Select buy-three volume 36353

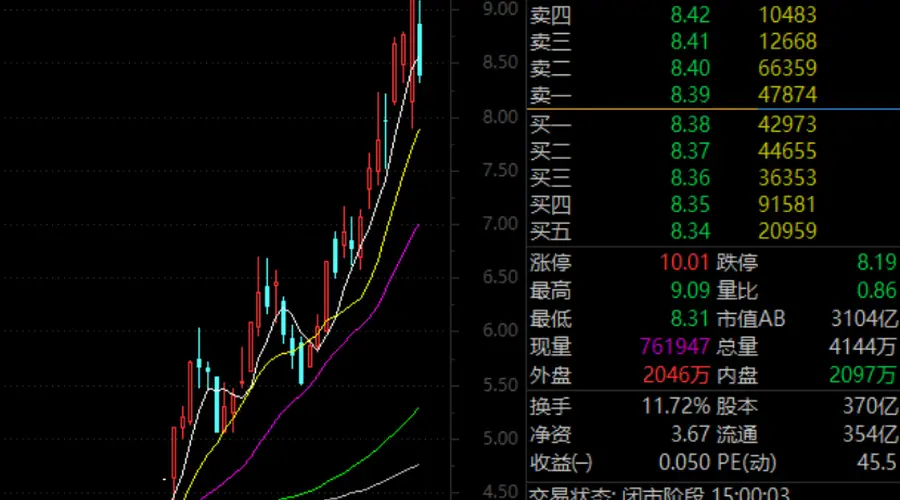click(x=788, y=178)
